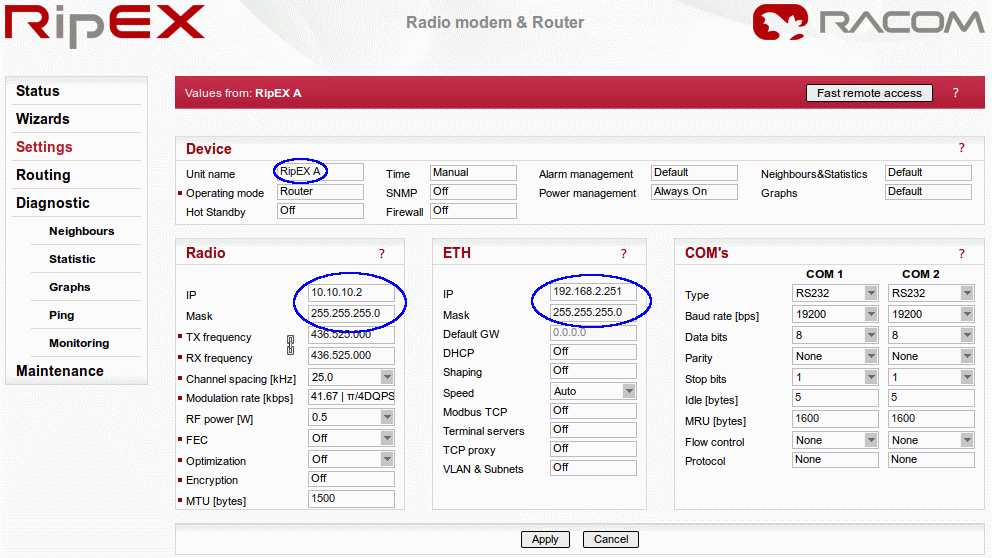
Task: Click COM 1 Protocol None field
Action: point(835,460)
